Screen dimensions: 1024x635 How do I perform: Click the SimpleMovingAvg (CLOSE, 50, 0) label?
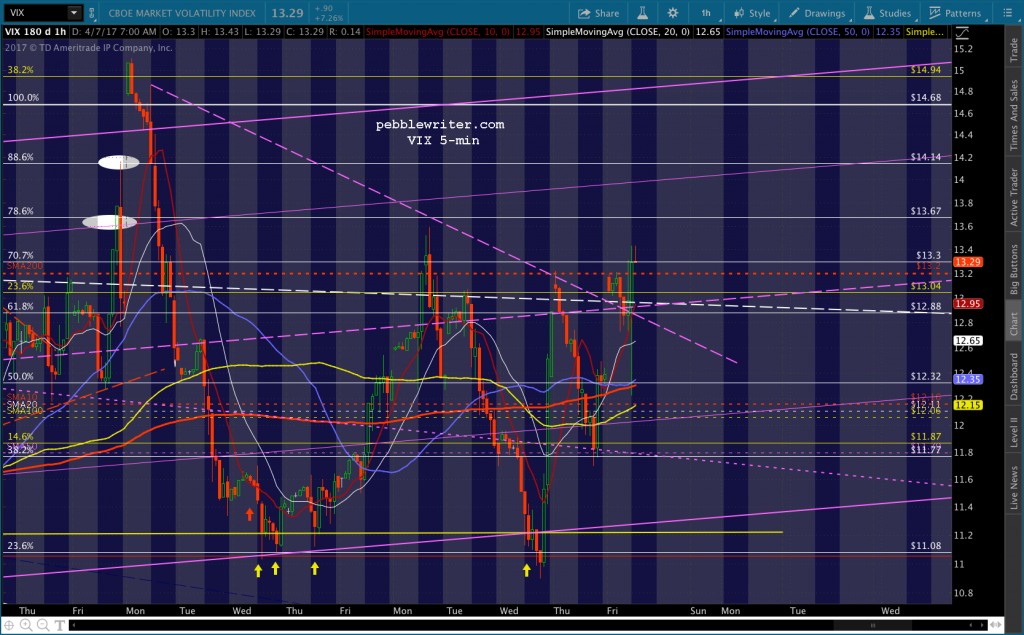(797, 31)
